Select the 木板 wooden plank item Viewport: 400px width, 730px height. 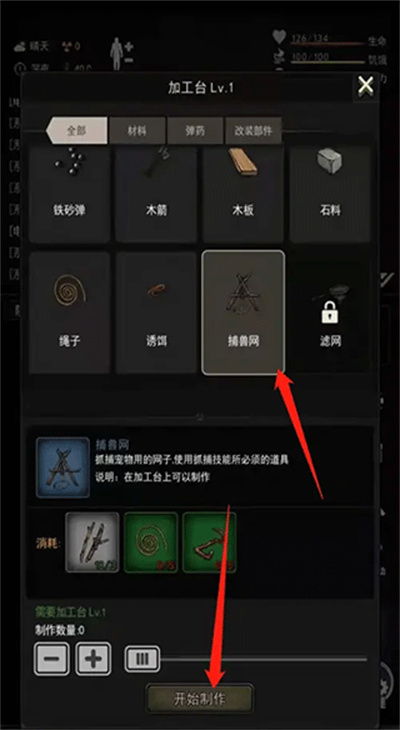[243, 194]
